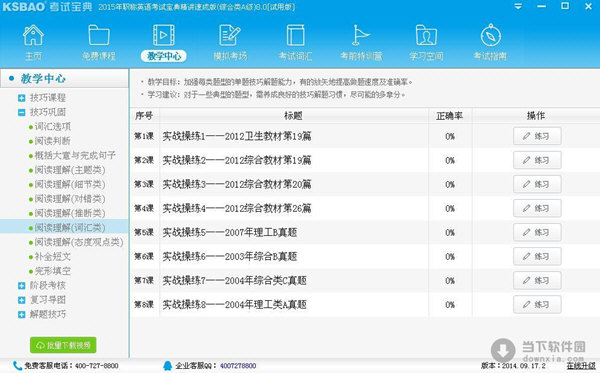Expand the 技巧课程 tree node
The image size is (600, 373).
point(22,98)
